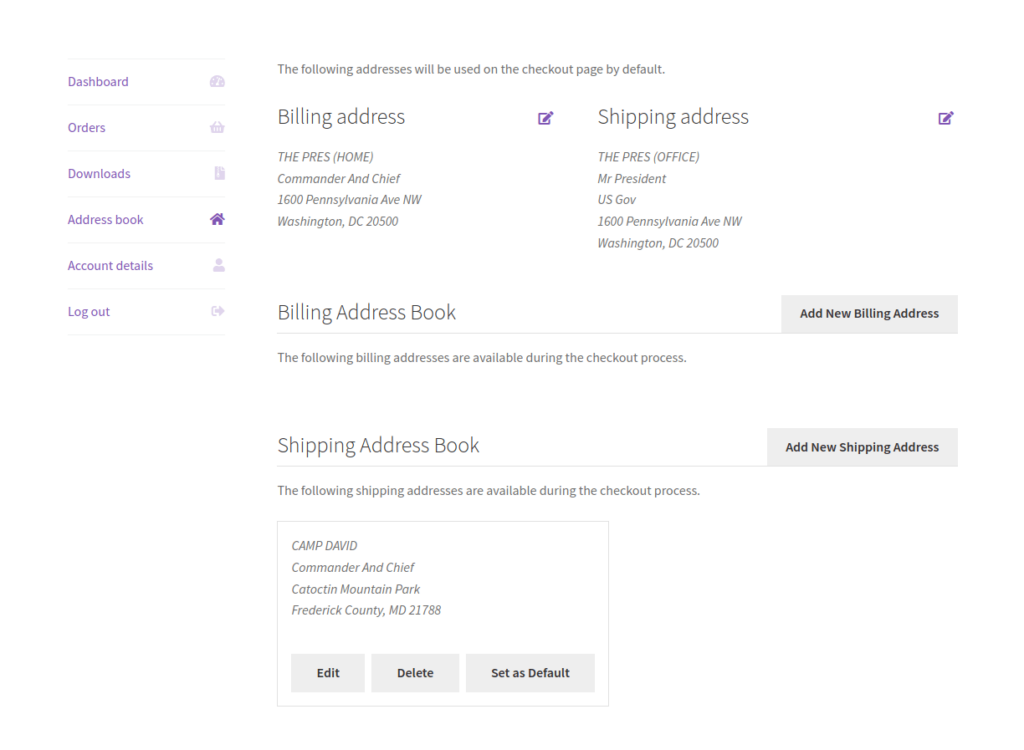The height and width of the screenshot is (750, 1024).
Task: Delete the CAMP DAVID address
Action: [x=415, y=672]
